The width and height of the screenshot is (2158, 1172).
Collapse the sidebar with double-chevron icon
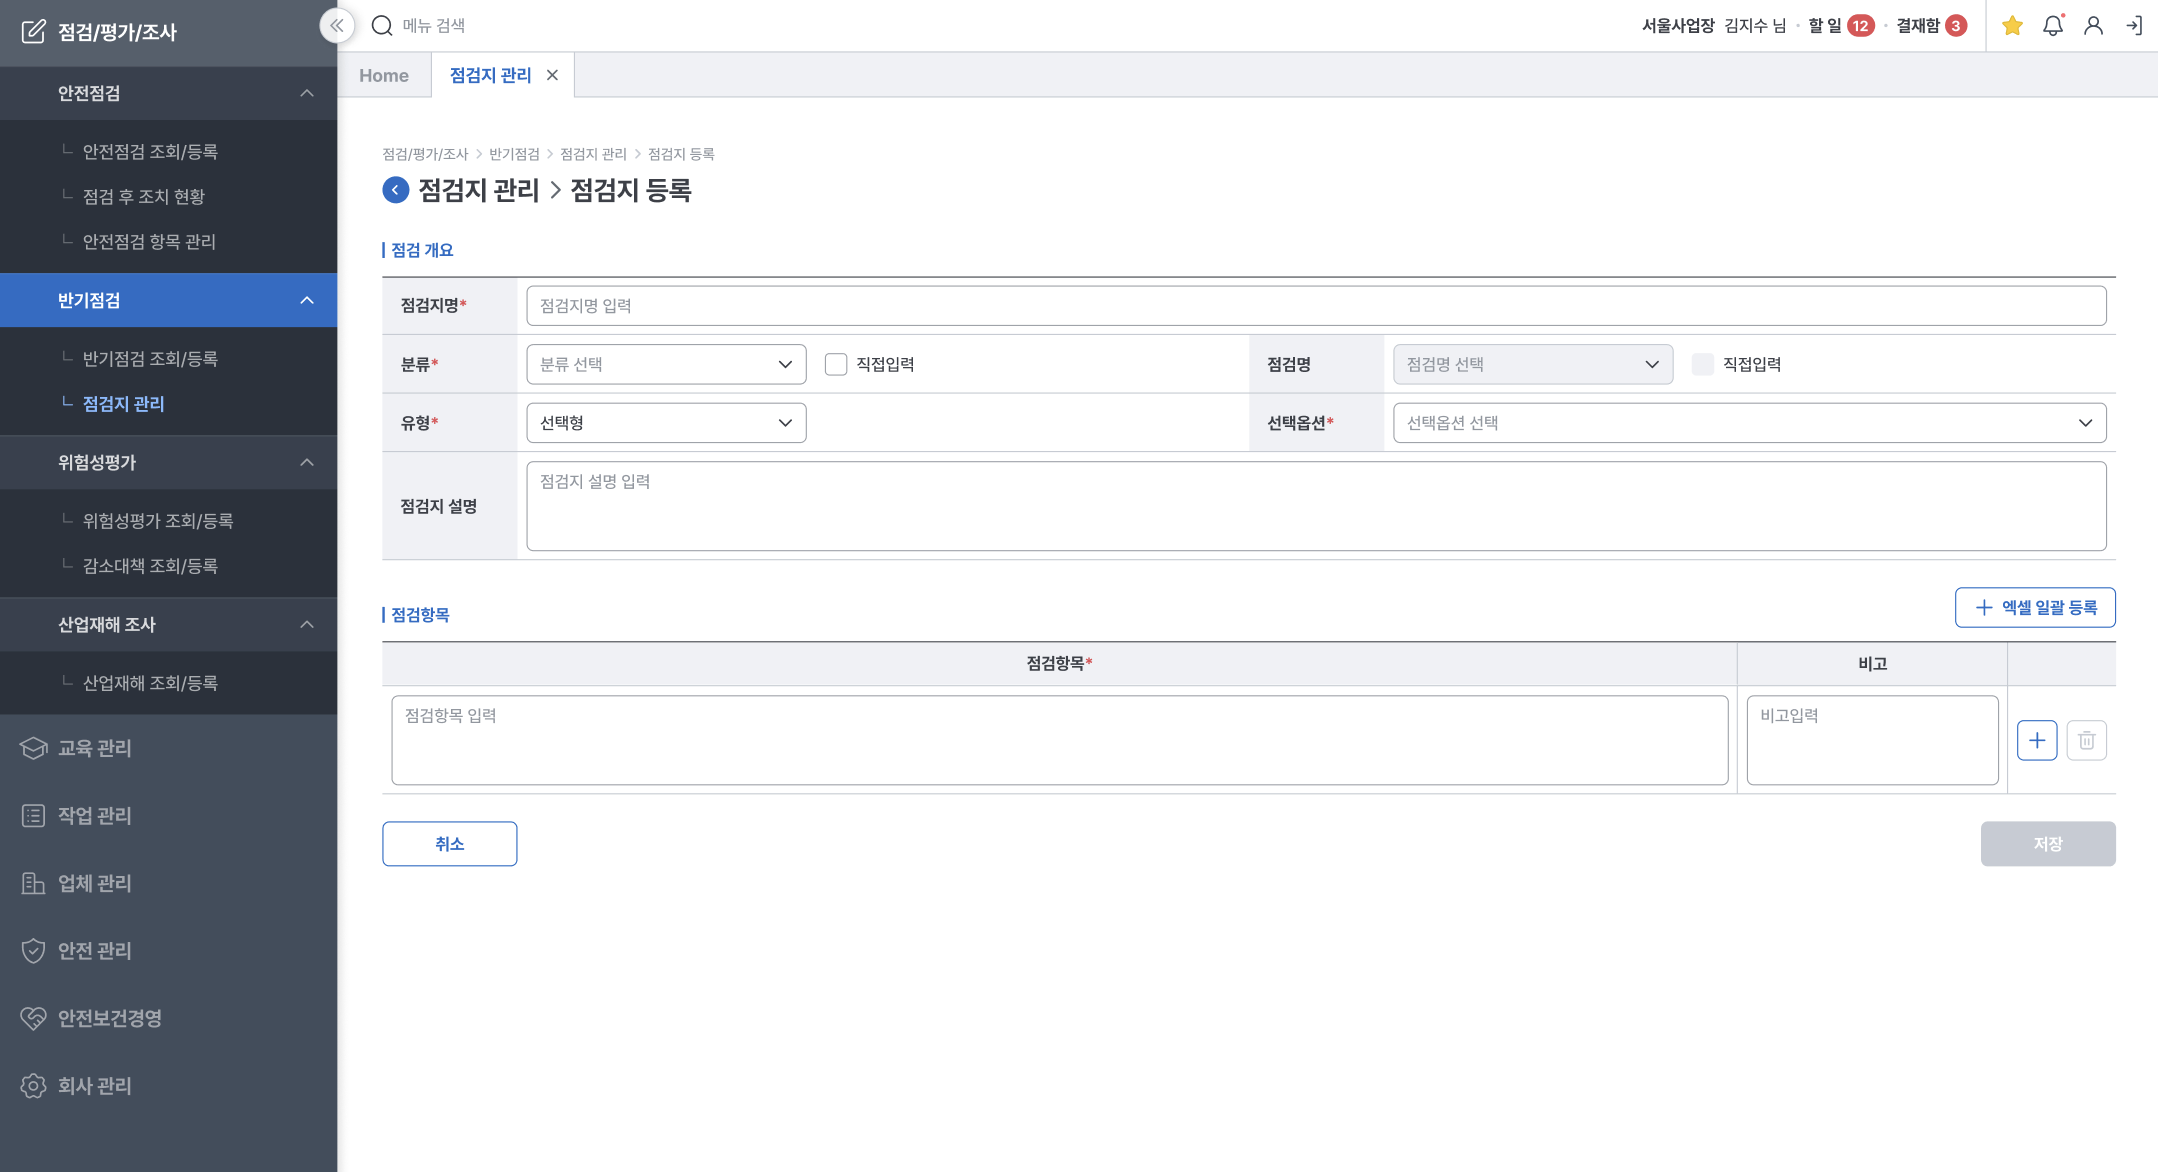pos(337,26)
